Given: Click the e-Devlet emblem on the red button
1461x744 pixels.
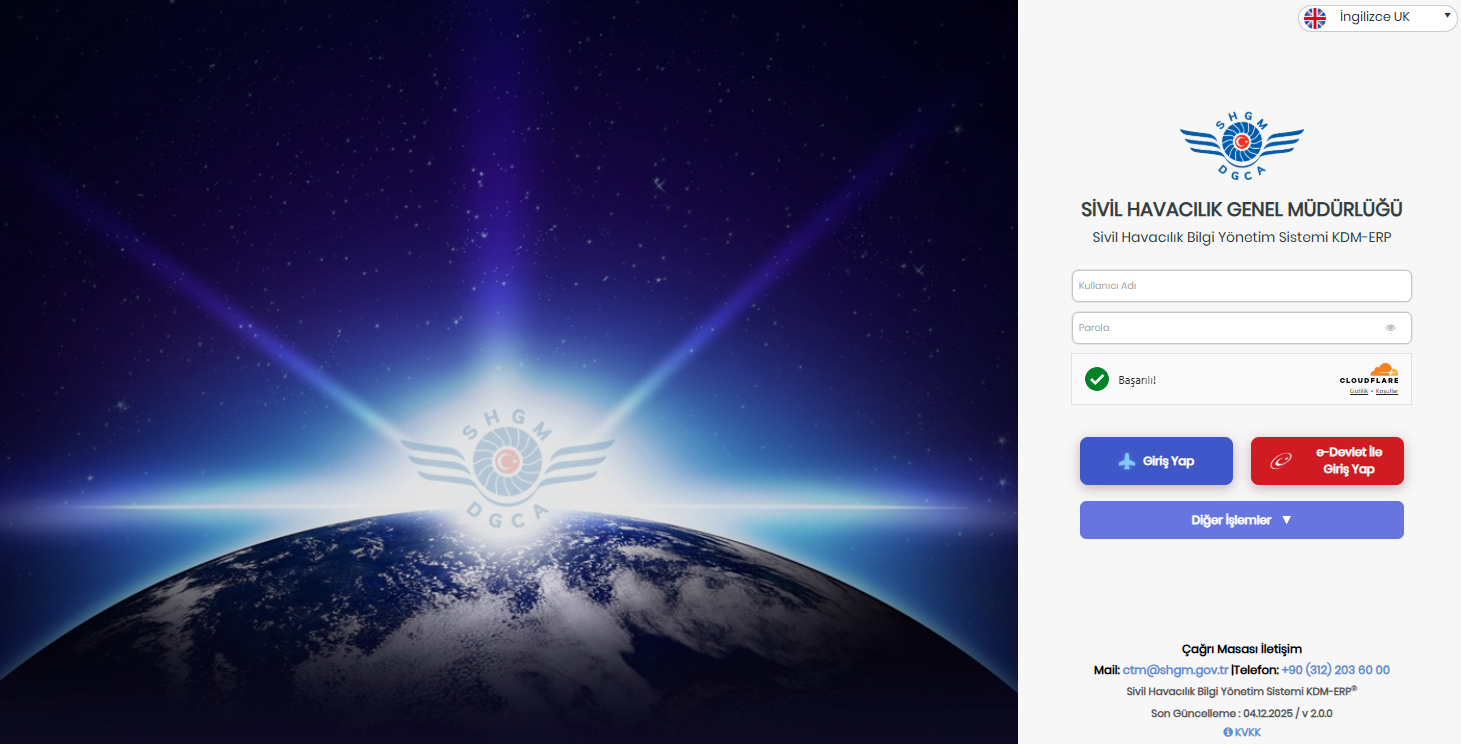Looking at the screenshot, I should pos(1282,461).
